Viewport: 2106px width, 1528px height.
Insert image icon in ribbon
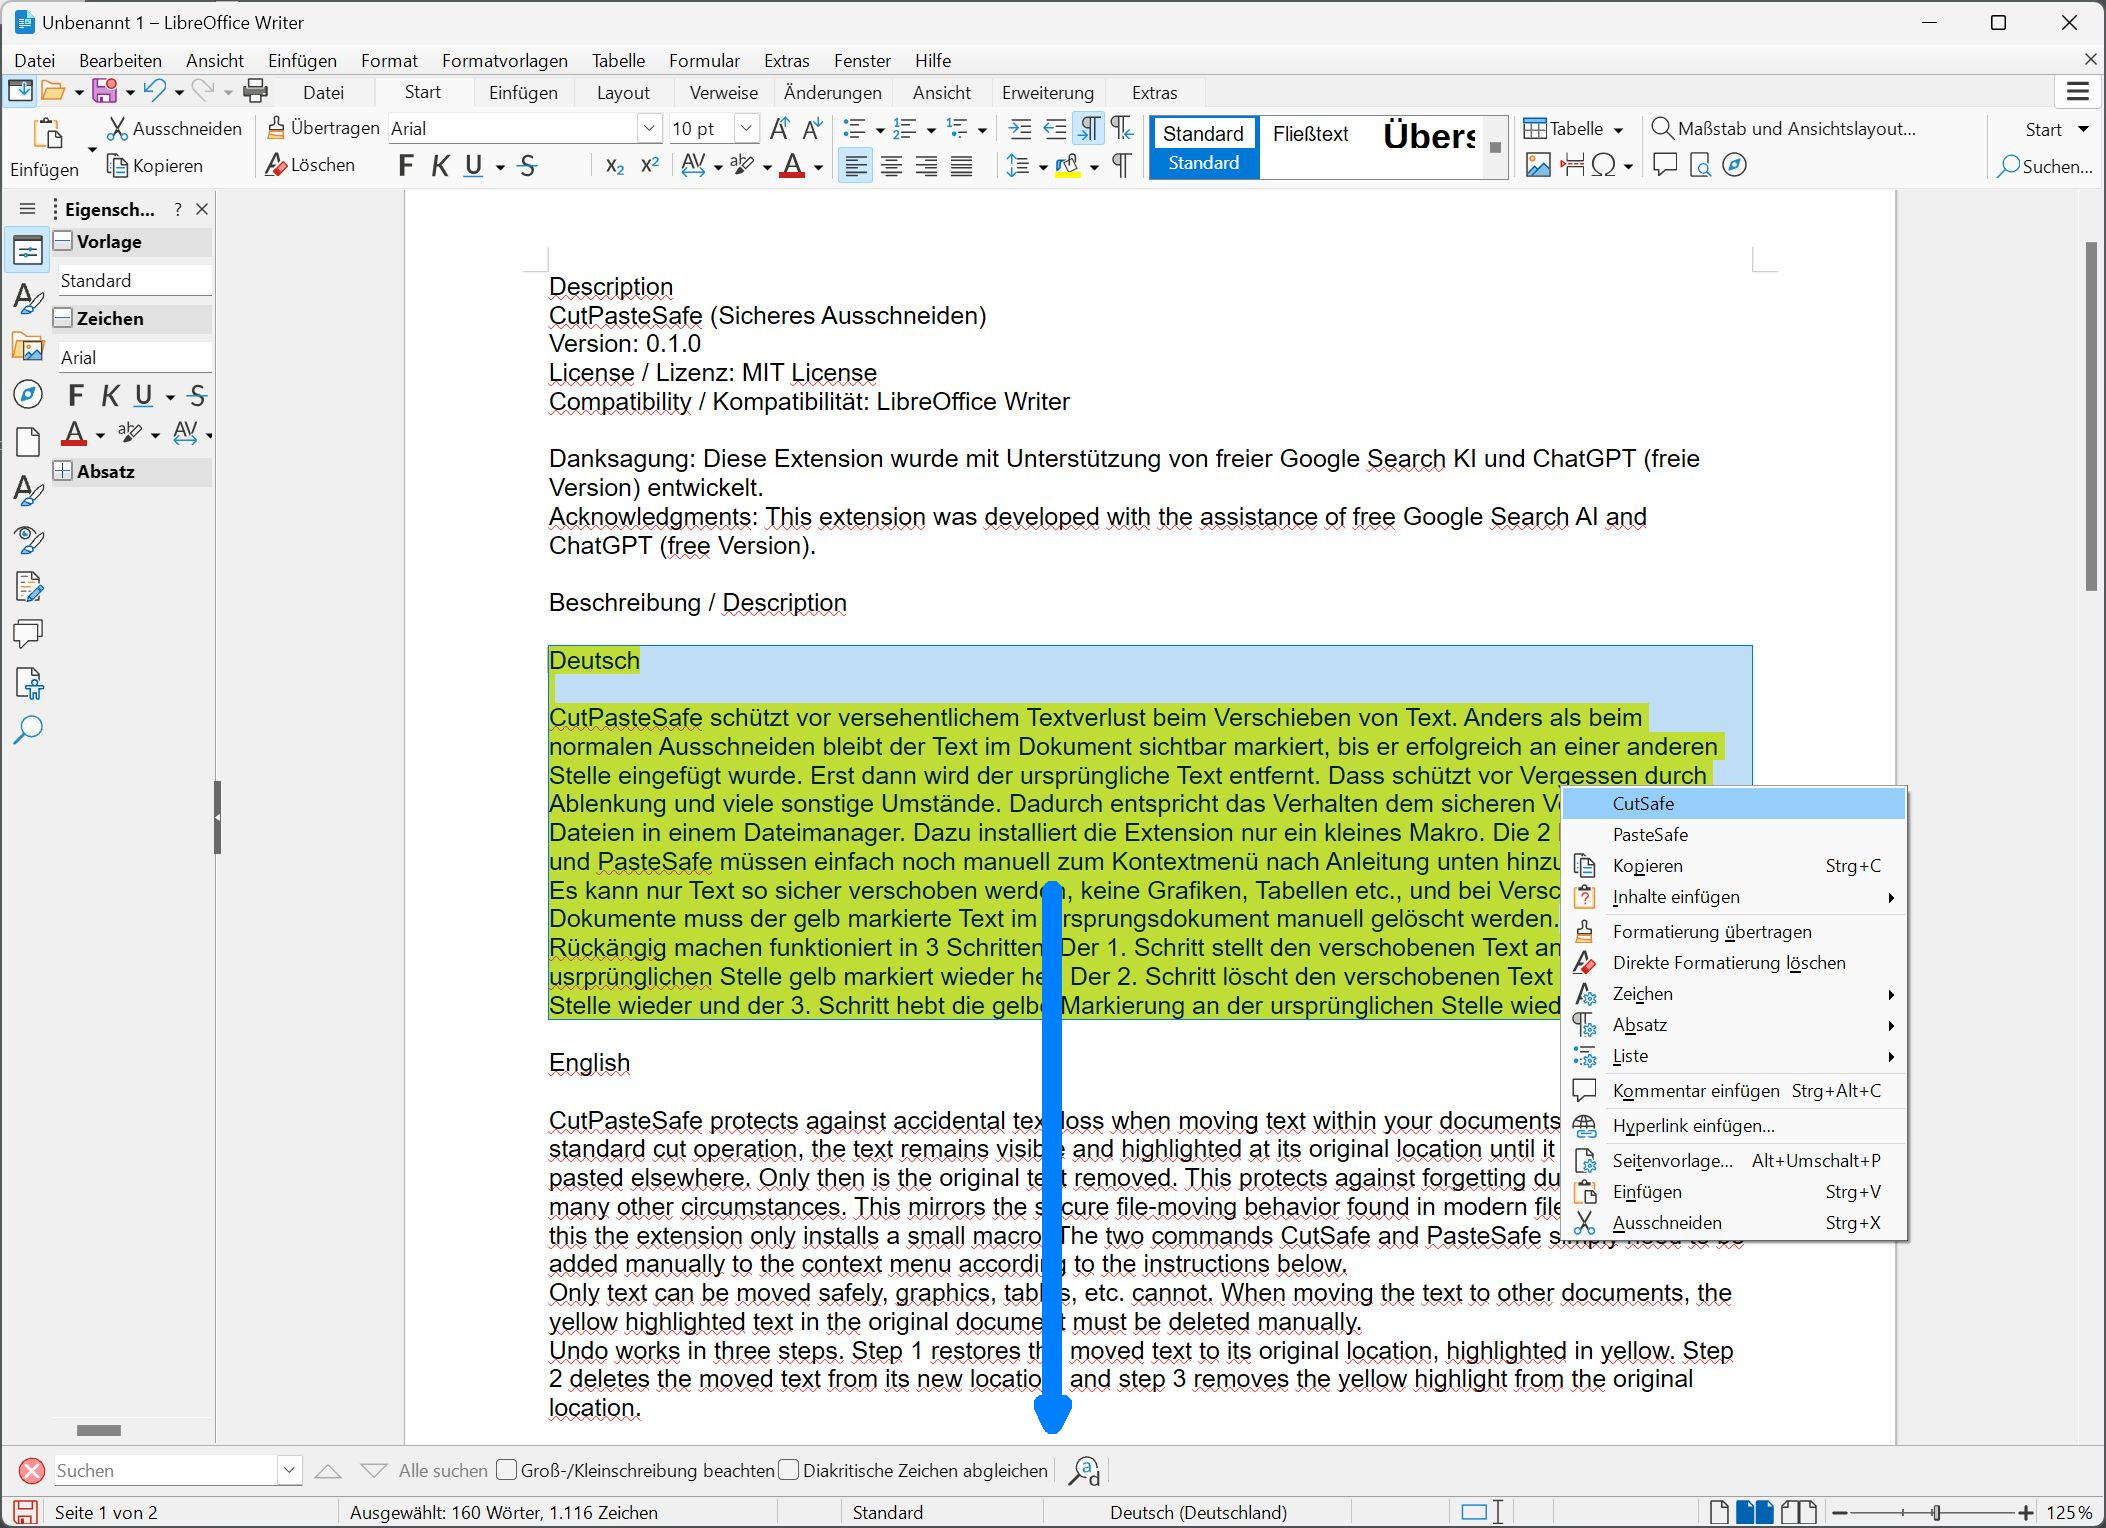click(1538, 165)
